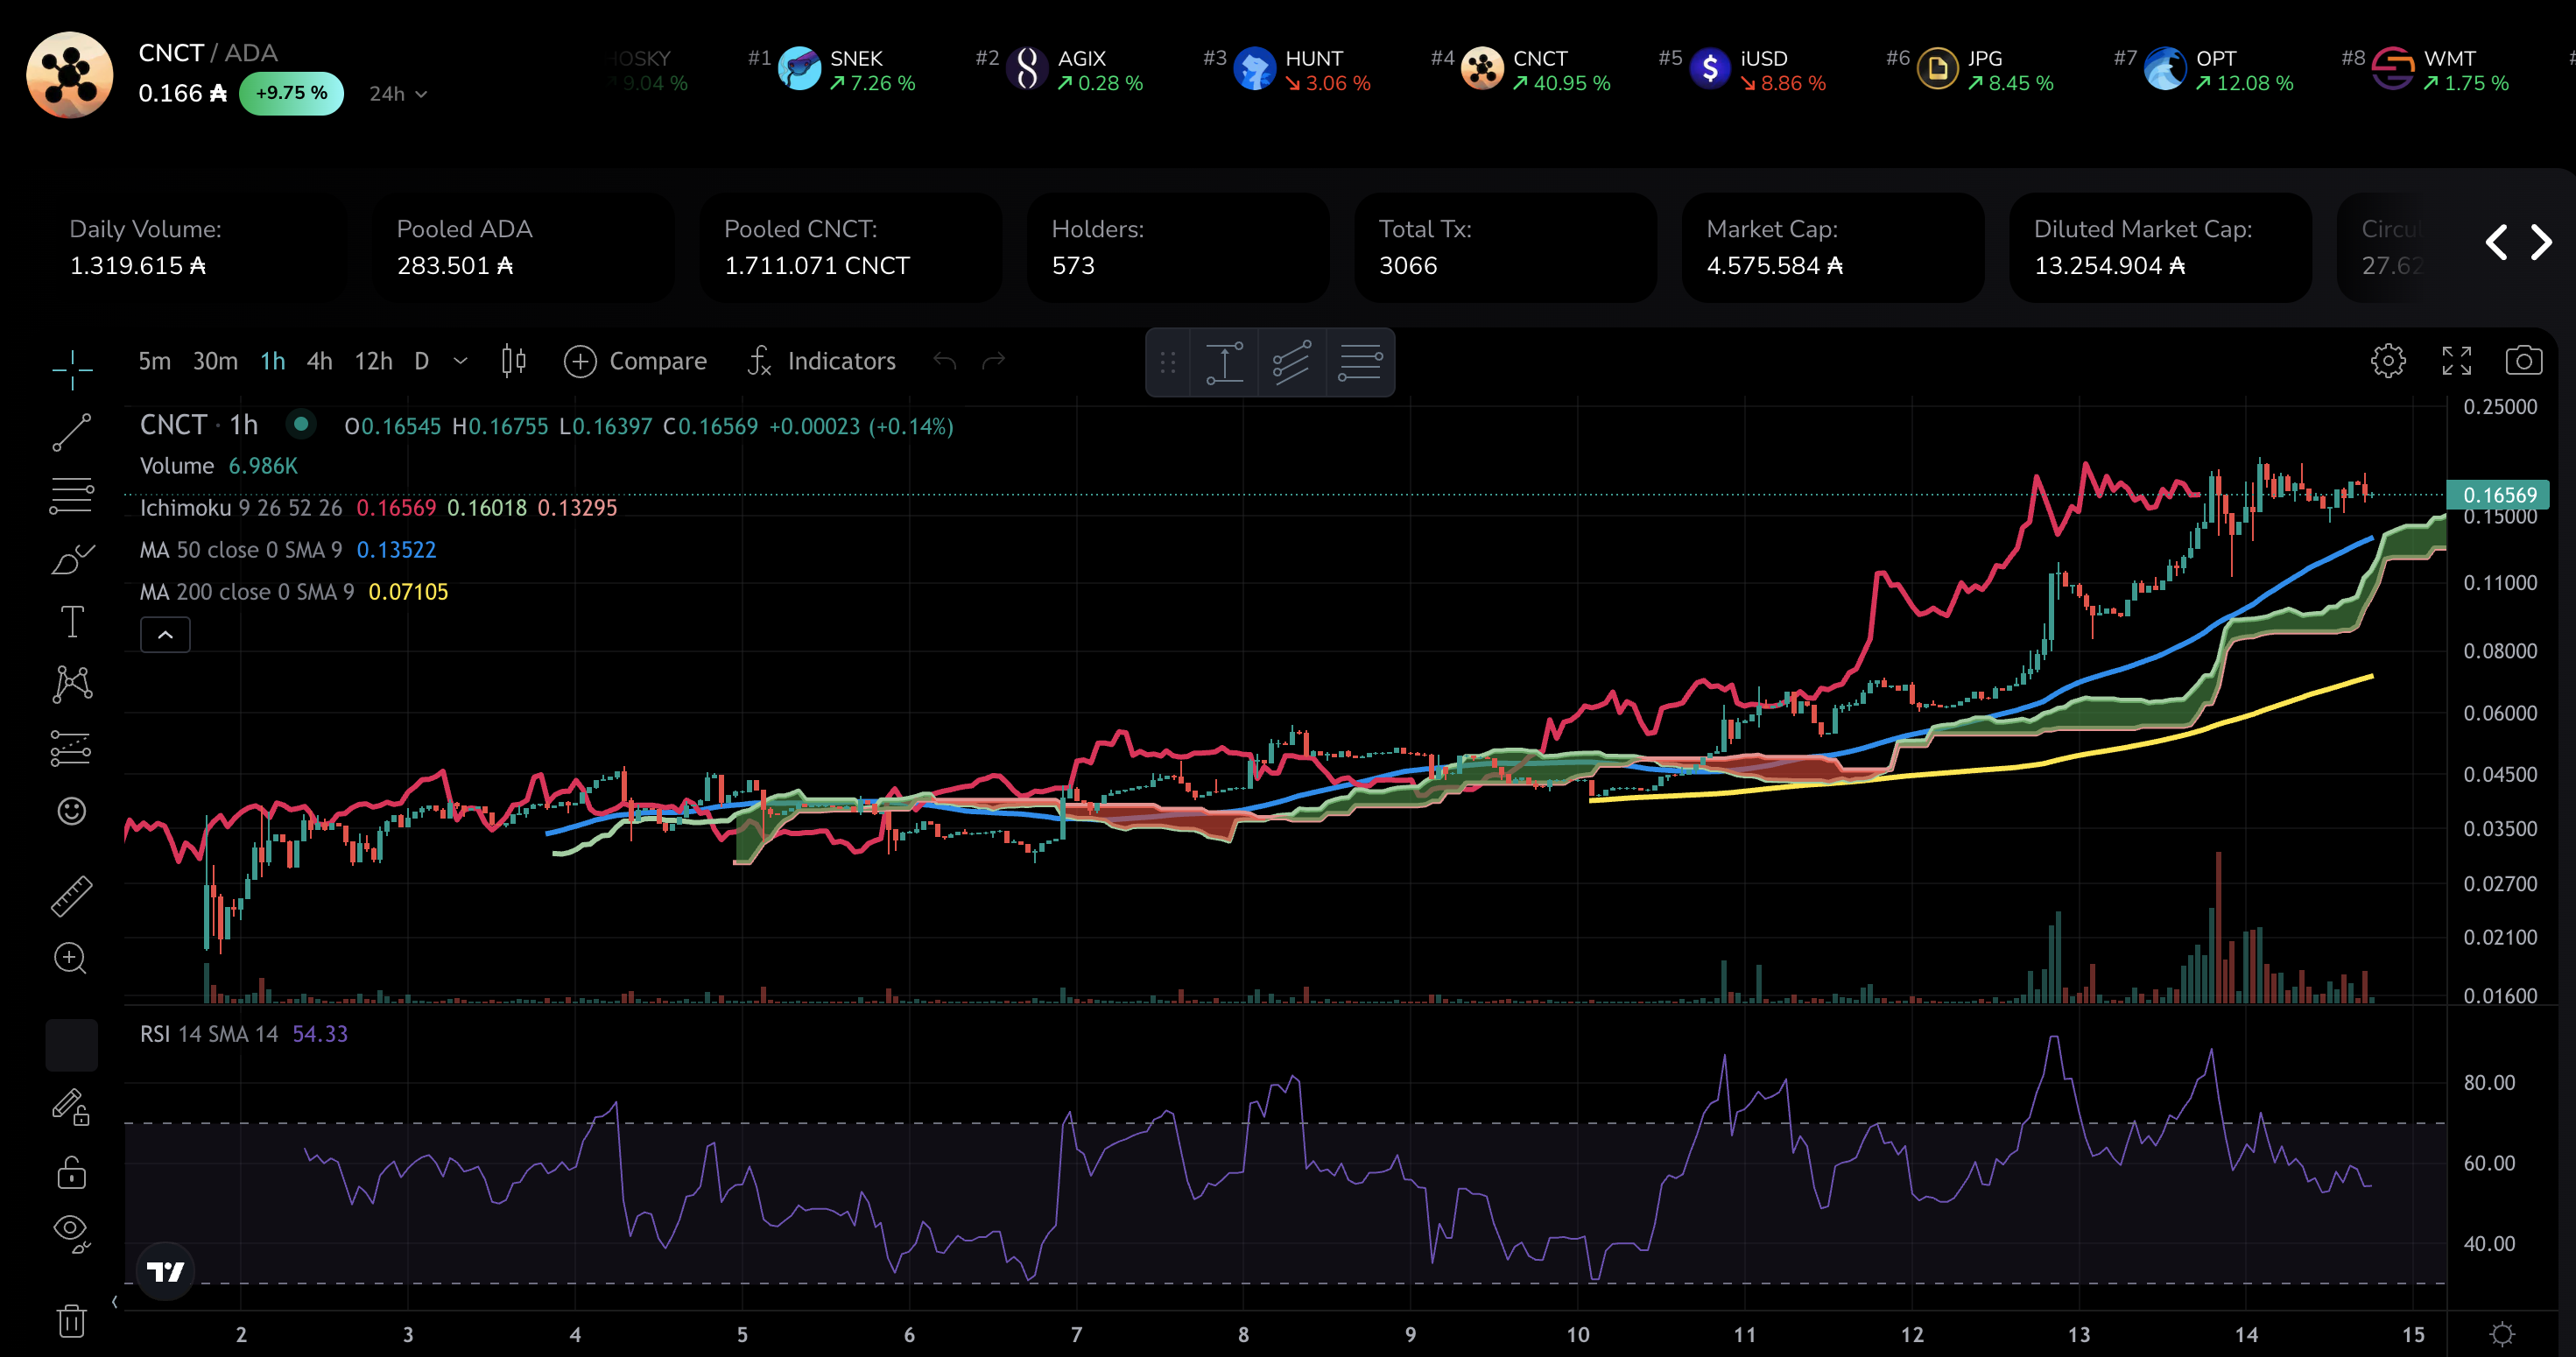Image resolution: width=2576 pixels, height=1357 pixels.
Task: Collapse the indicator legend arrow
Action: coord(165,635)
